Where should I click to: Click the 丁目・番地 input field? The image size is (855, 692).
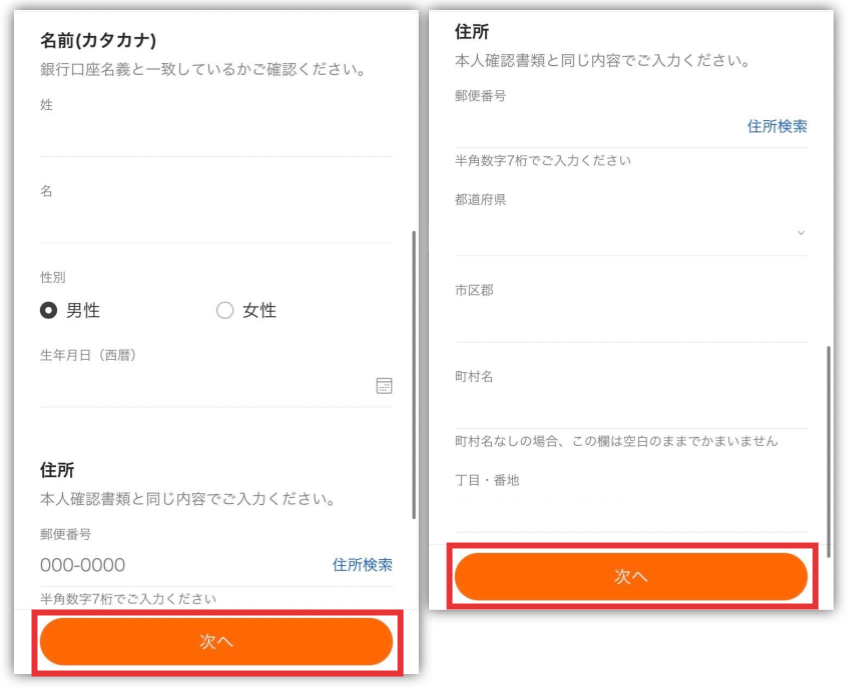630,510
